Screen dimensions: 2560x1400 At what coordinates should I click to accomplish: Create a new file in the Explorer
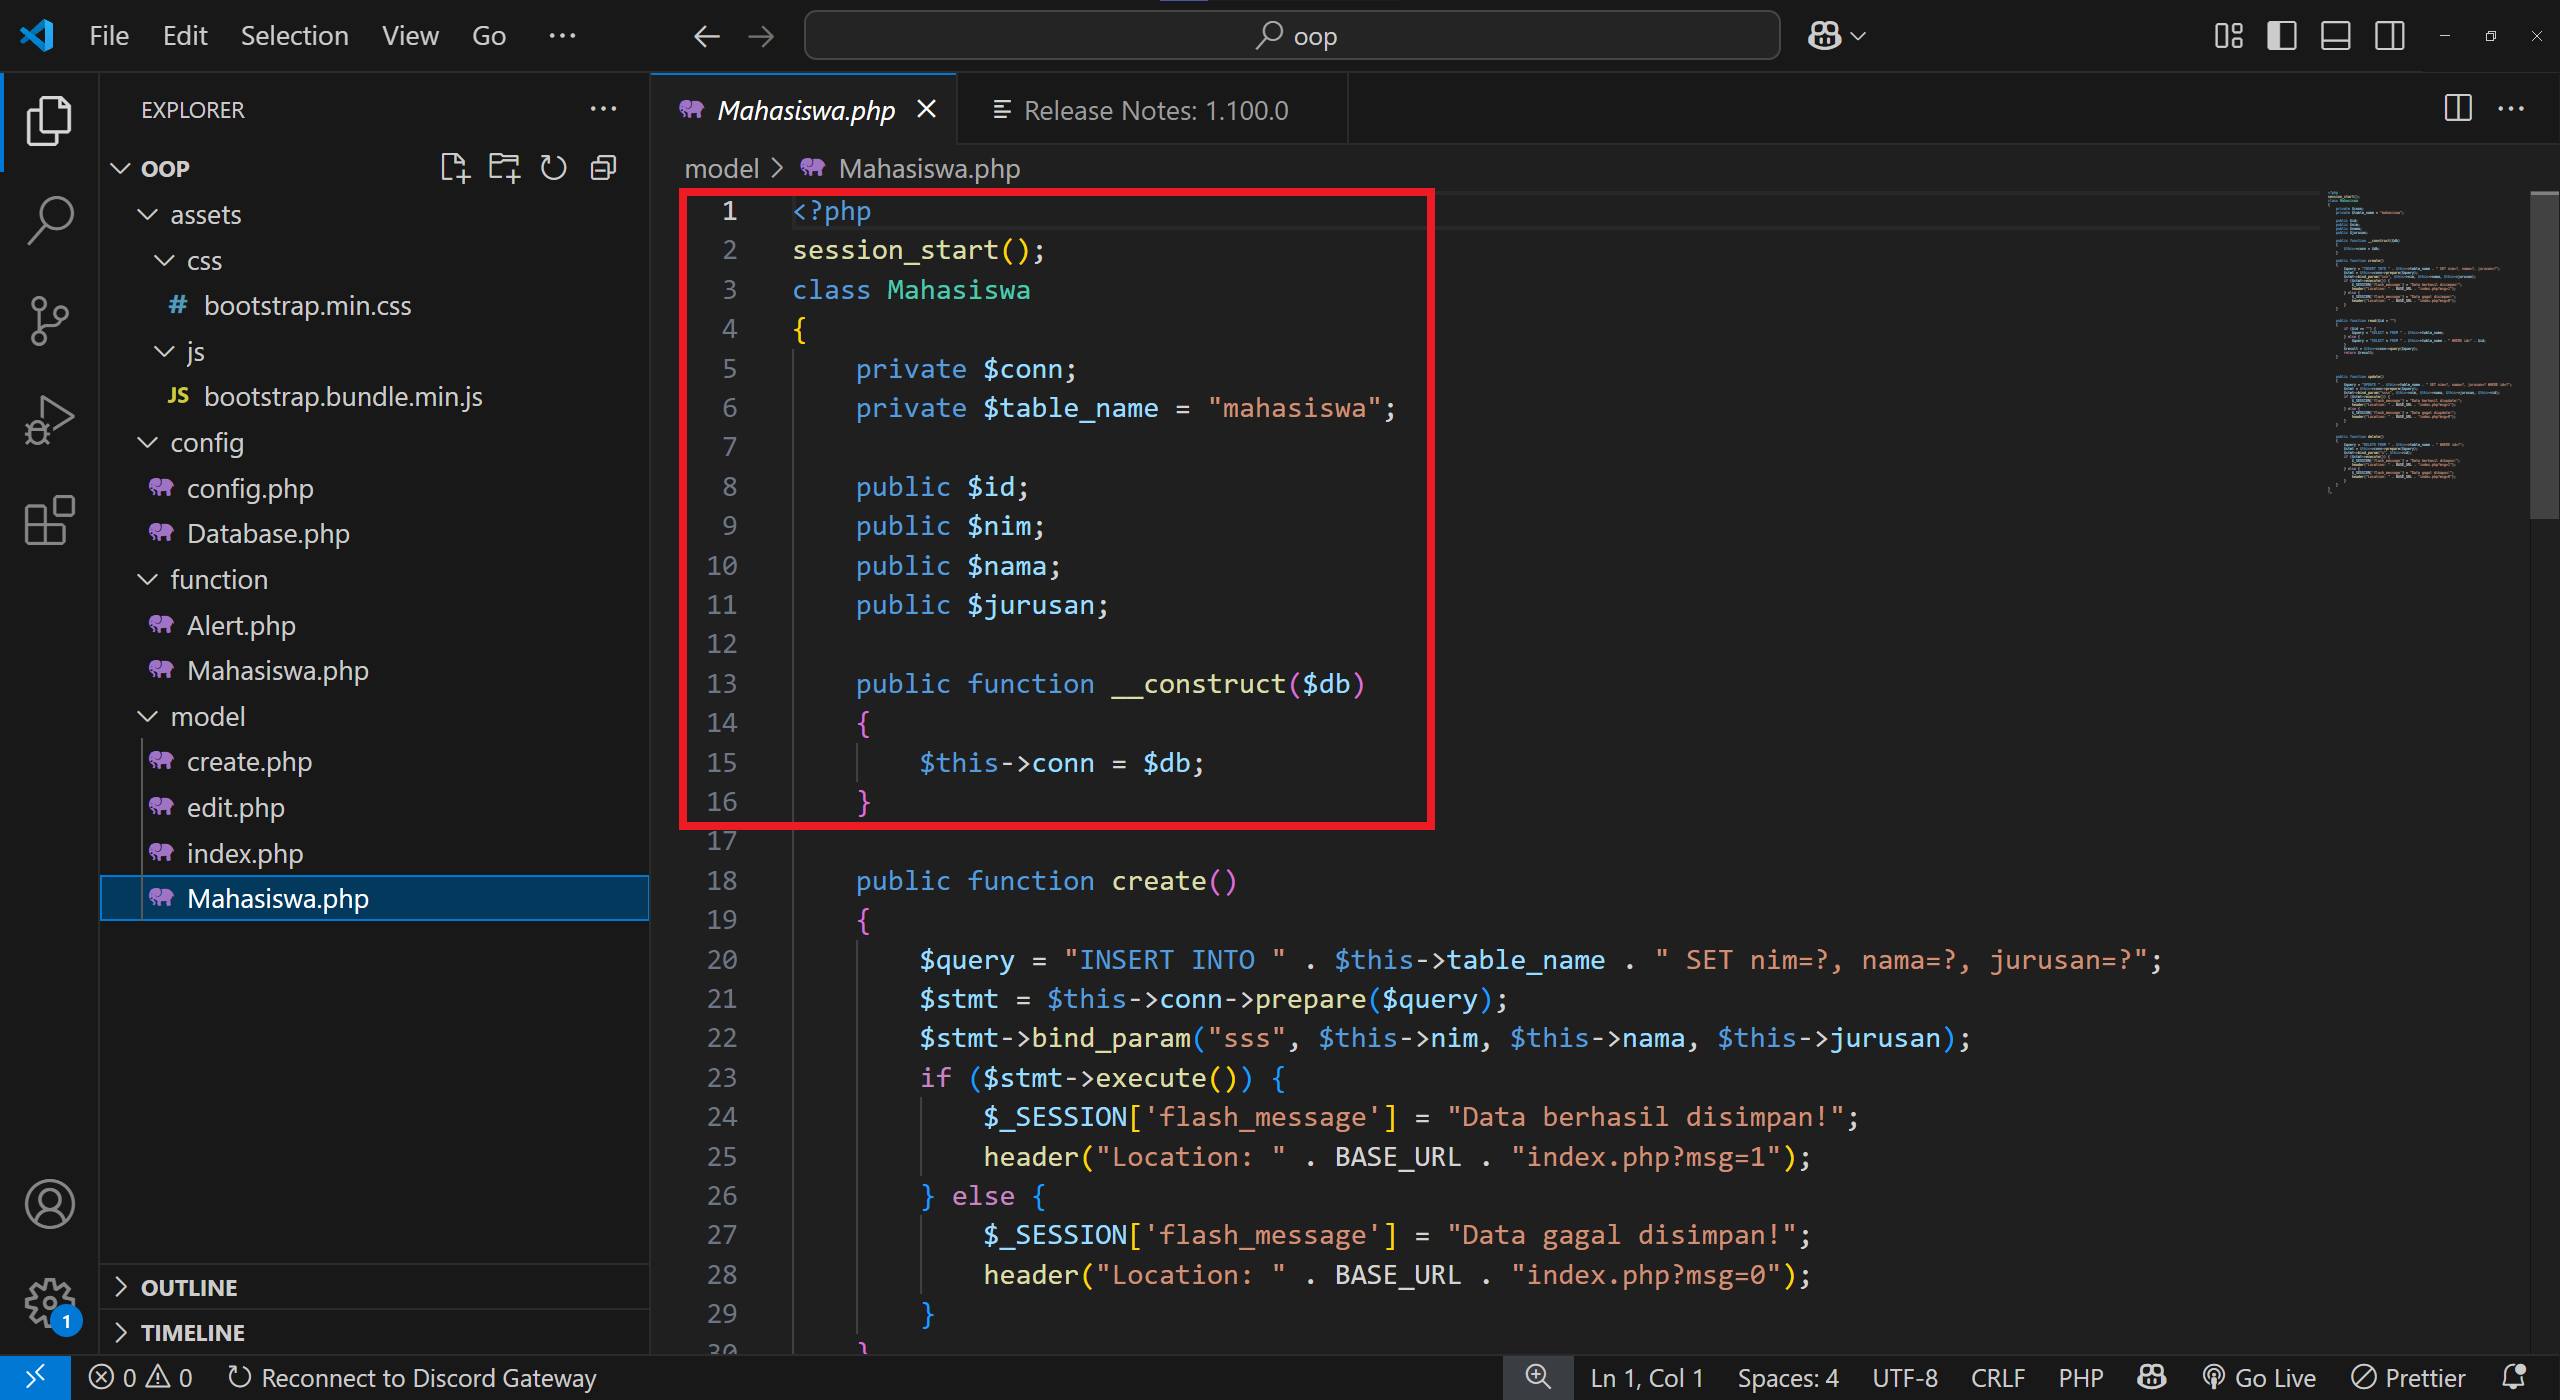[455, 167]
